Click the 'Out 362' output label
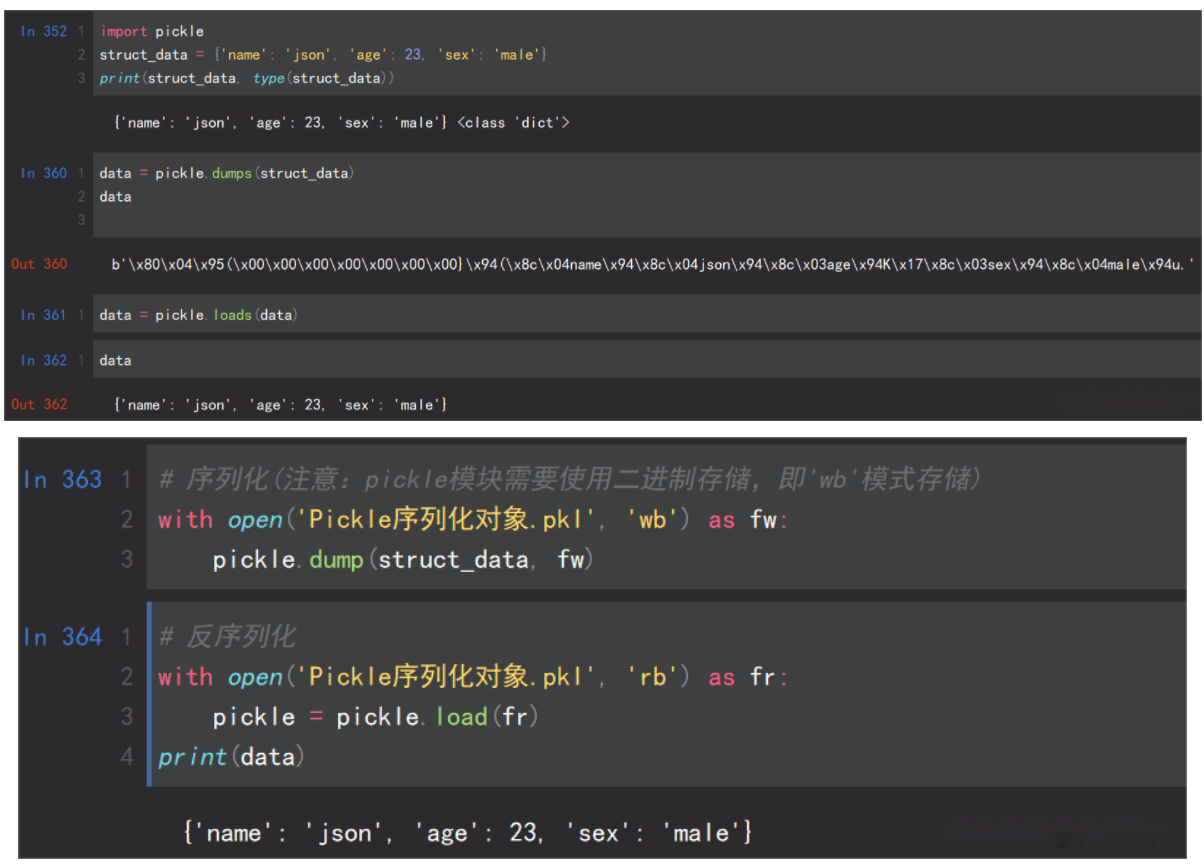 [x=39, y=405]
